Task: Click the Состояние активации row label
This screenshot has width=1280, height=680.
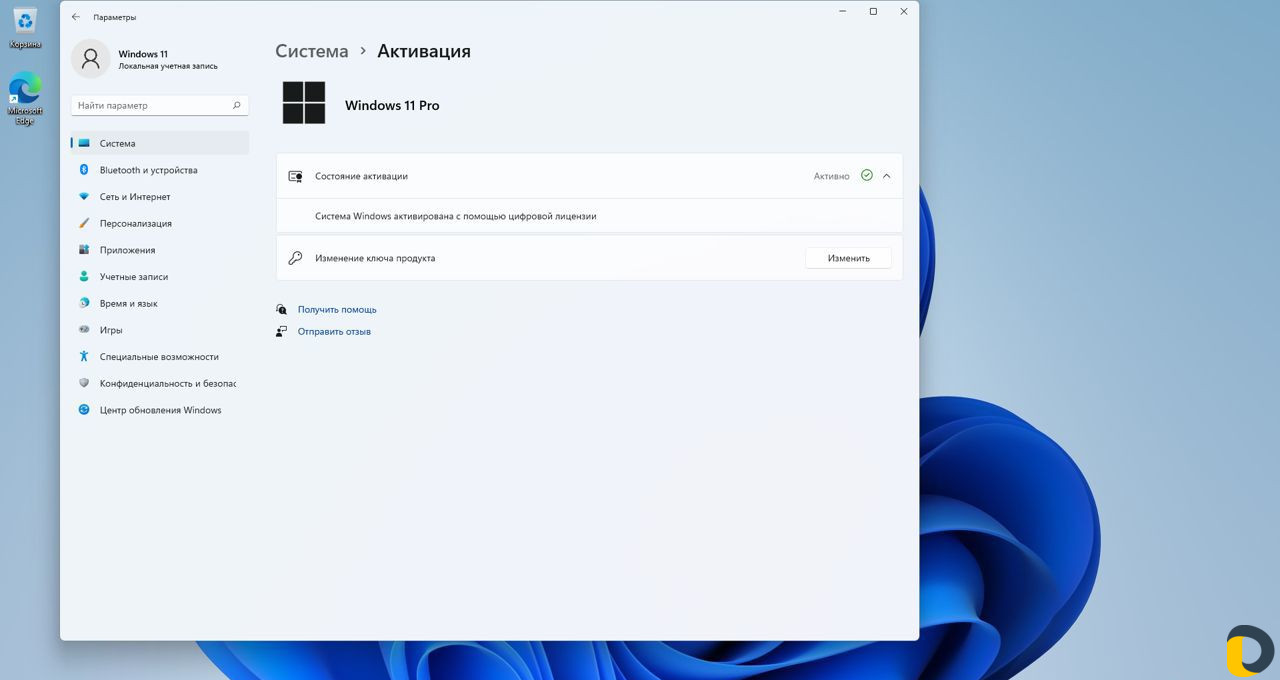Action: [x=361, y=176]
